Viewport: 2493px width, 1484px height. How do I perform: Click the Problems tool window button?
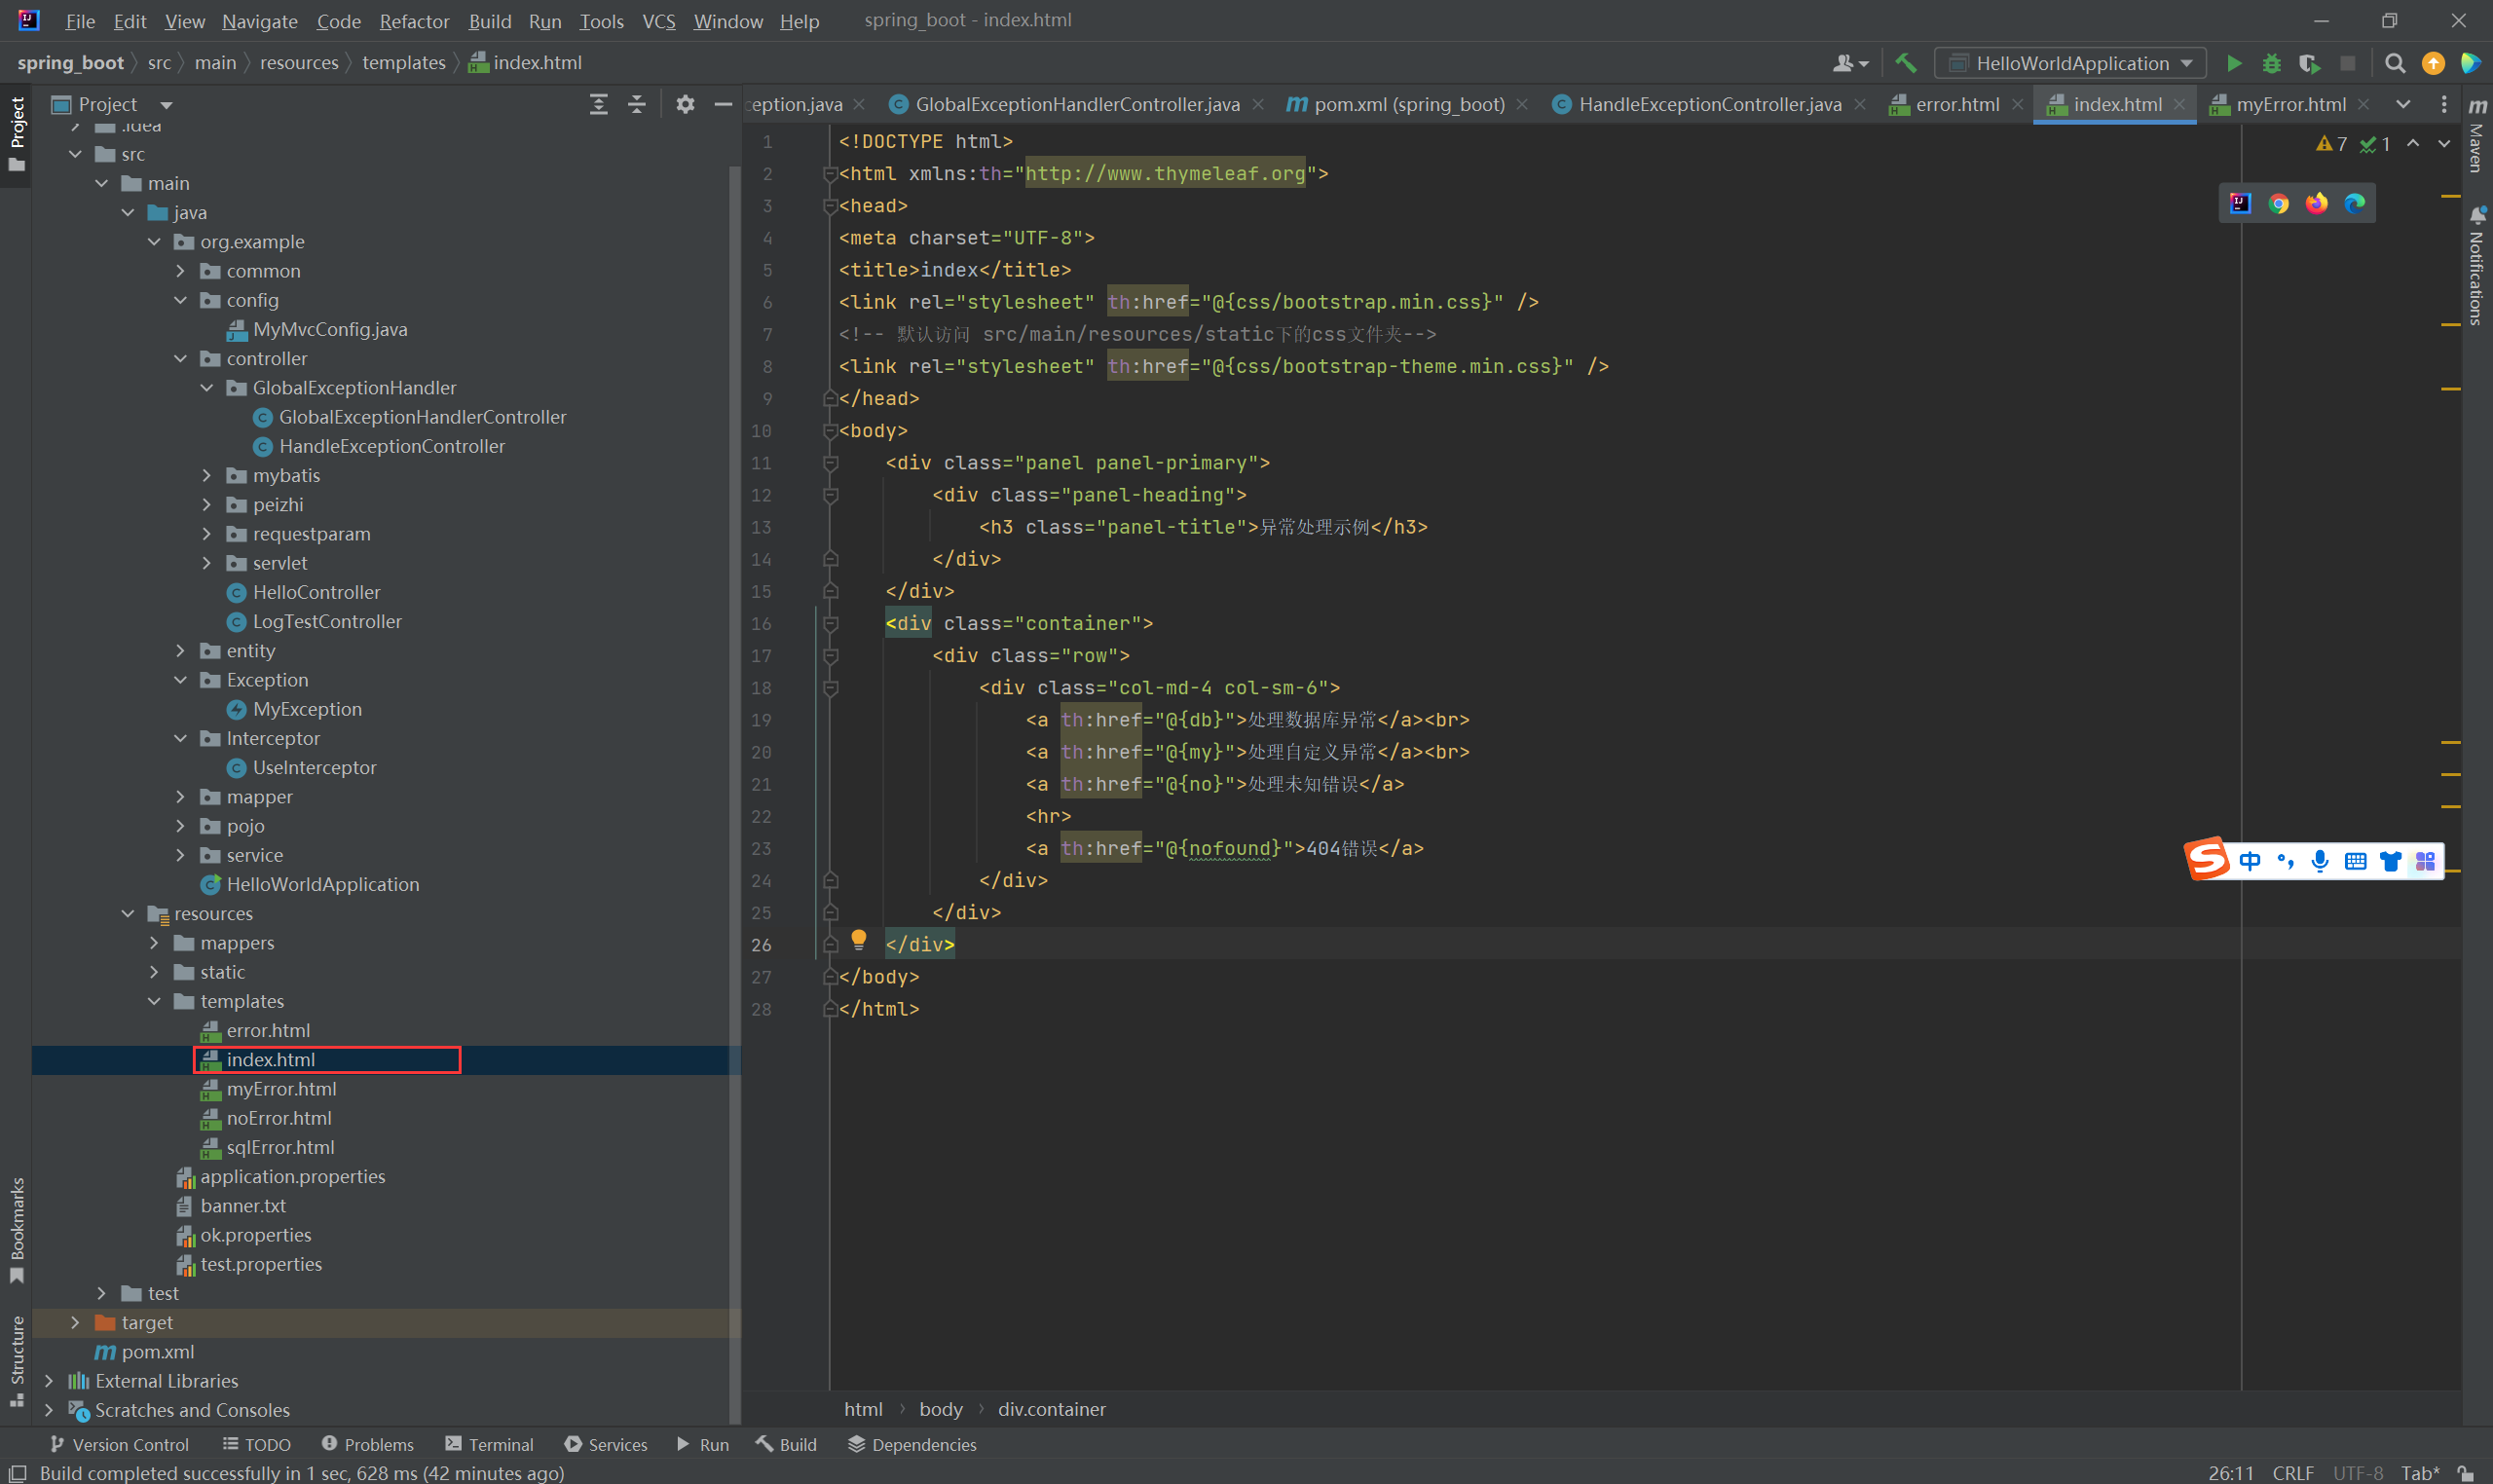[367, 1444]
